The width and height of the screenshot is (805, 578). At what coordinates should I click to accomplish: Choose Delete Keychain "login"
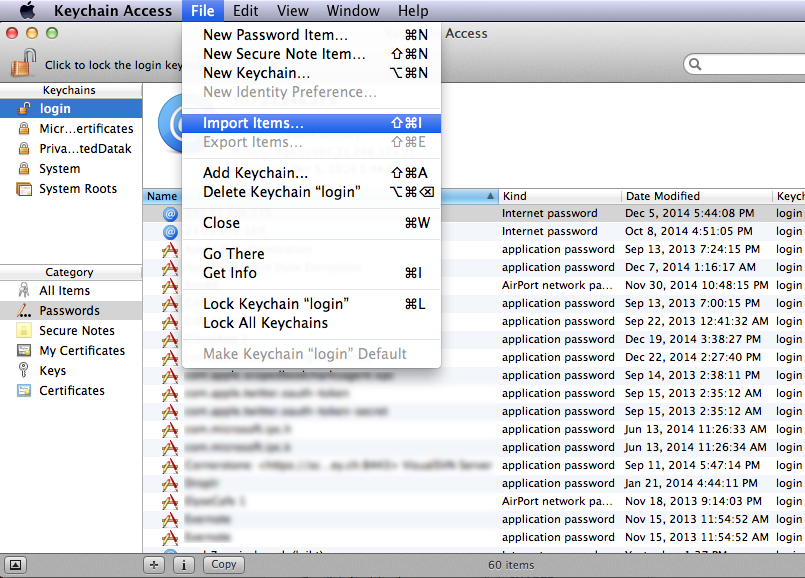point(311,192)
